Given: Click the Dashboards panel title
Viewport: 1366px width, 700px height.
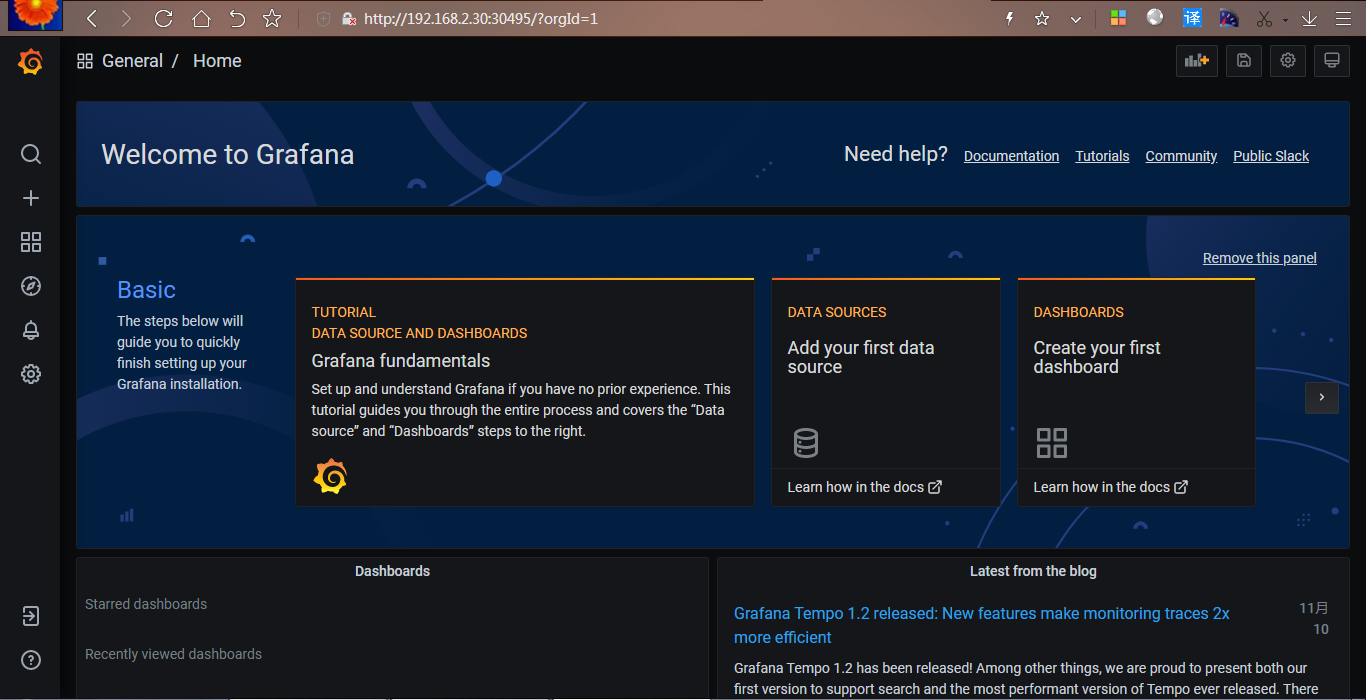Looking at the screenshot, I should pos(392,571).
